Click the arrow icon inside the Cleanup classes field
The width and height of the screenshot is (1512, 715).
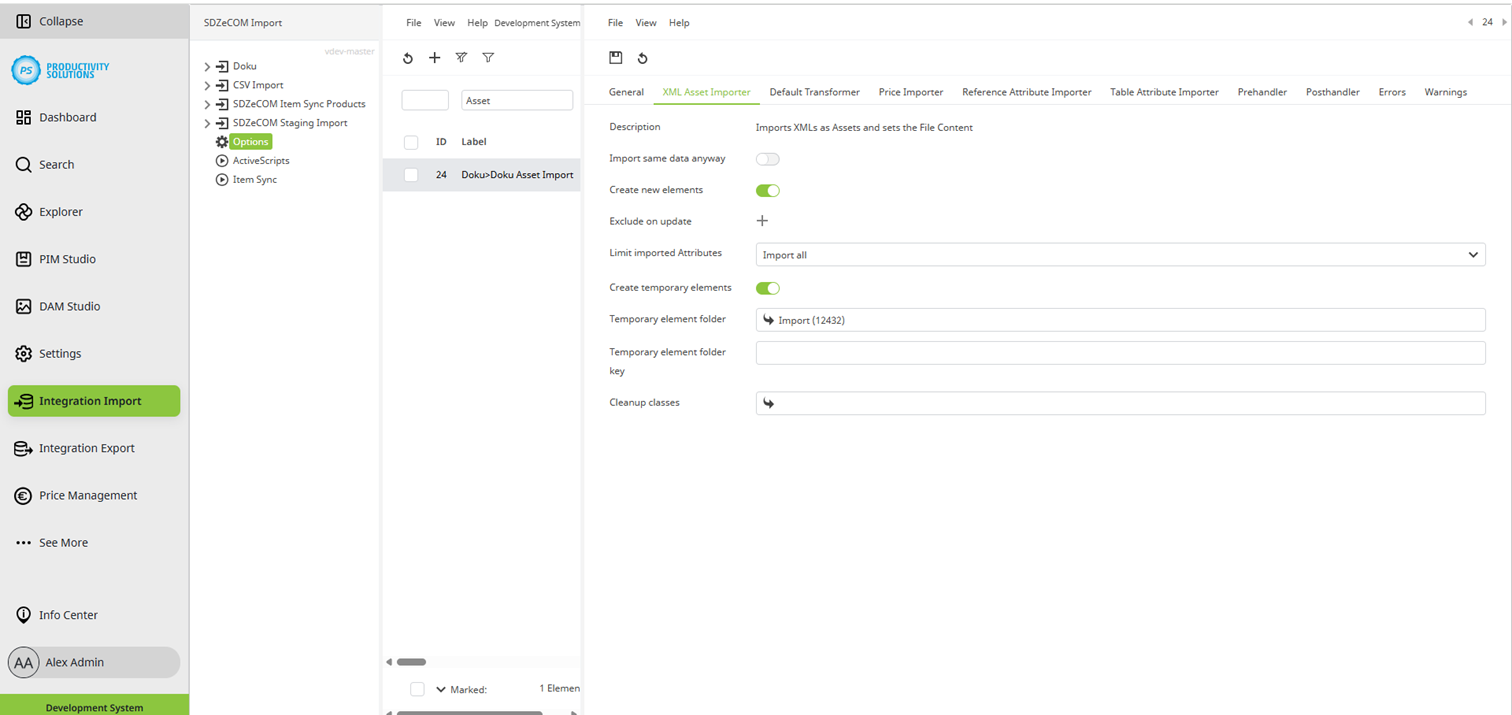tap(766, 403)
